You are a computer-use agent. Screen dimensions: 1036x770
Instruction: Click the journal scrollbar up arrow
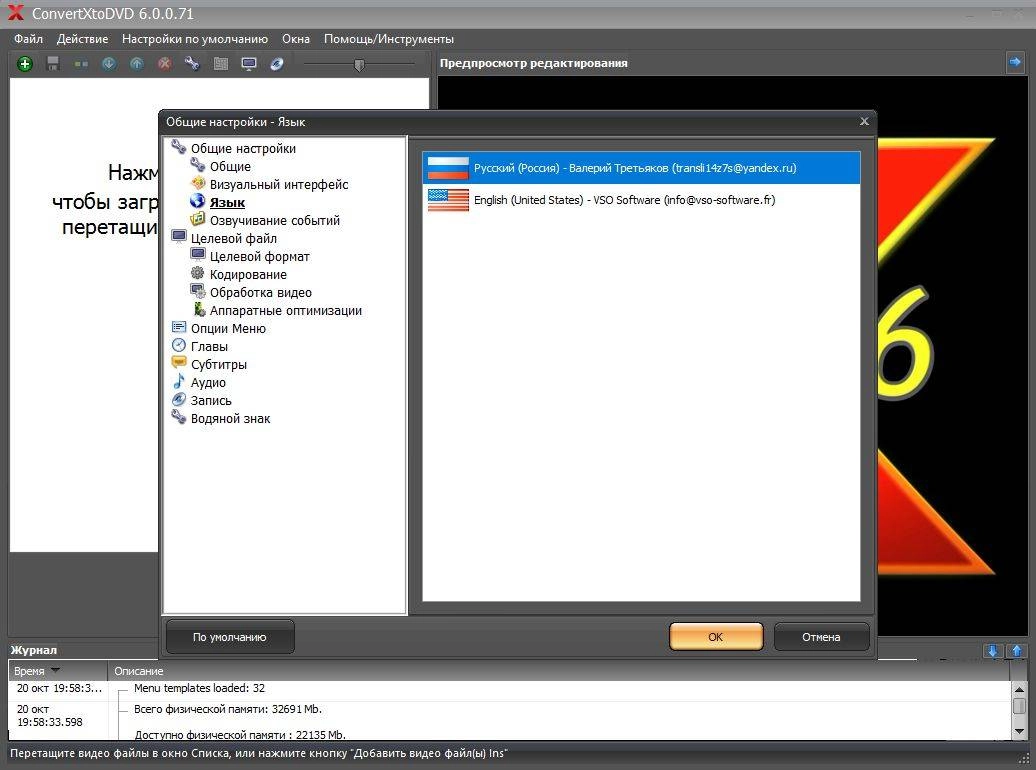point(1019,689)
